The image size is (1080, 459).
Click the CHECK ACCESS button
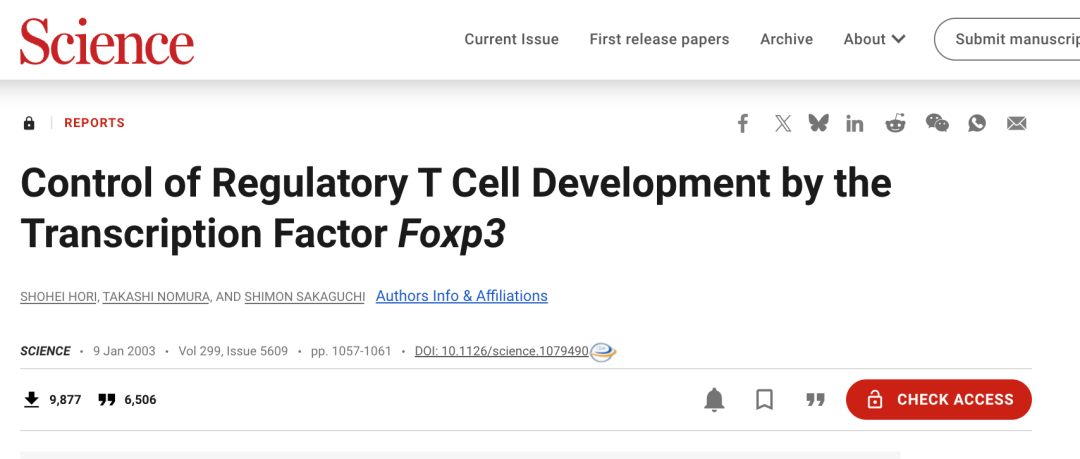tap(938, 400)
